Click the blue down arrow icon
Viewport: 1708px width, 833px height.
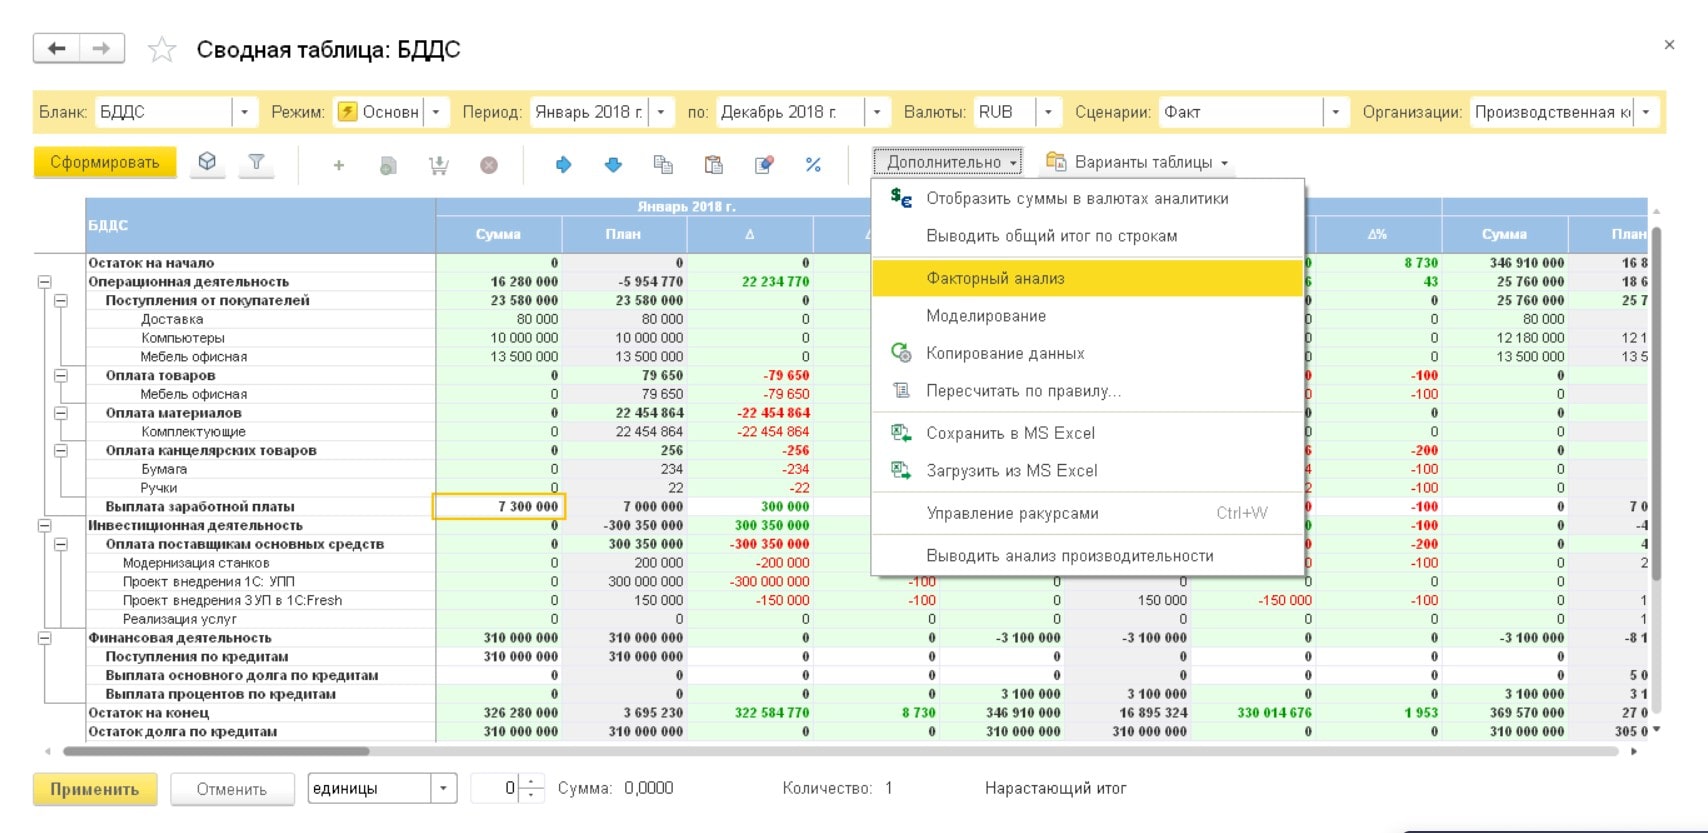[x=613, y=164]
